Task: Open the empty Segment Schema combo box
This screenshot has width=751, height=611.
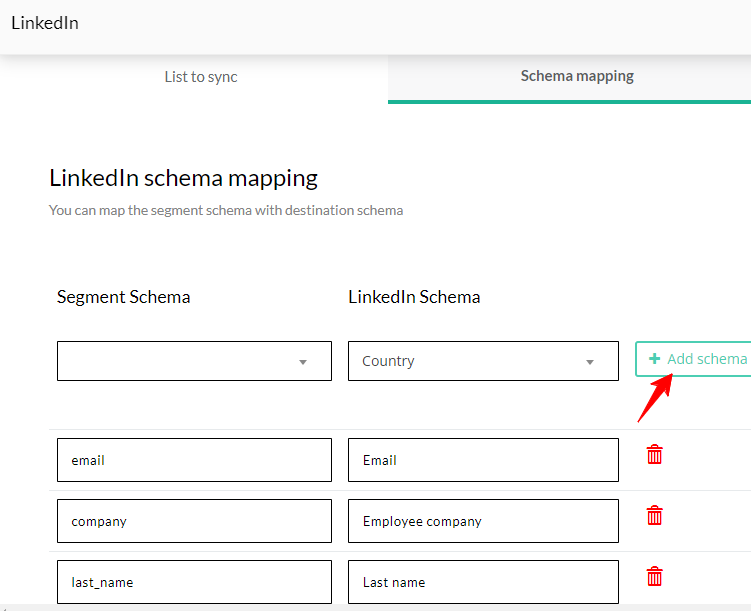Action: tap(194, 361)
